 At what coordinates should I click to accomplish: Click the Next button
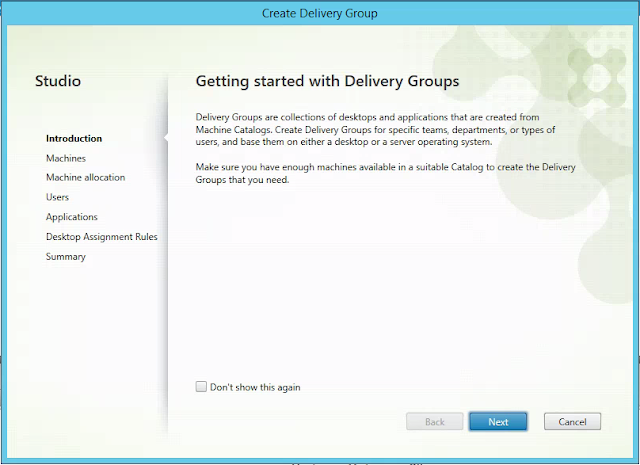(x=498, y=421)
